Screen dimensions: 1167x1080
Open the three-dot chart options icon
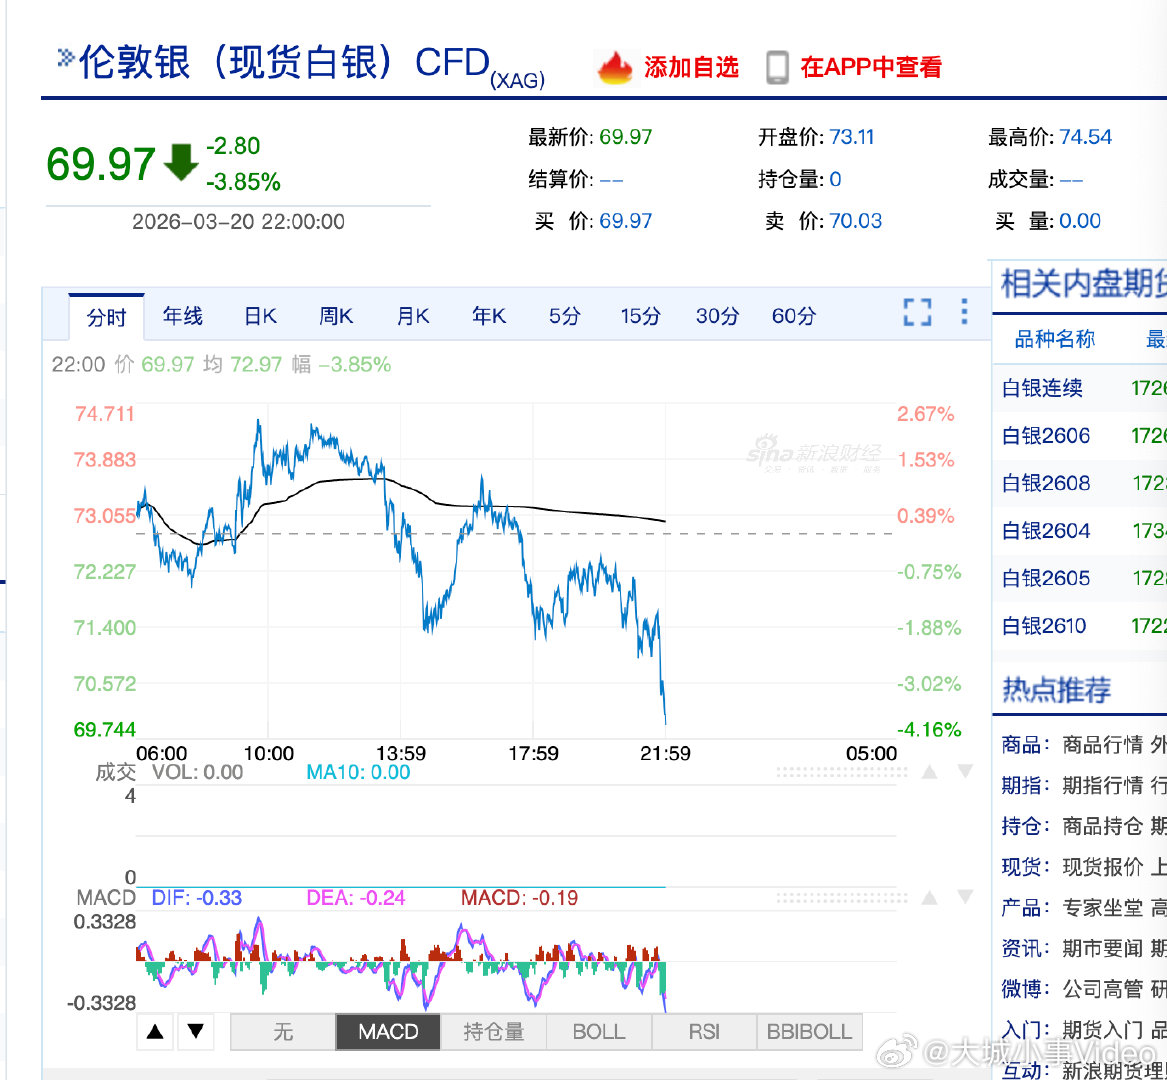click(x=962, y=313)
